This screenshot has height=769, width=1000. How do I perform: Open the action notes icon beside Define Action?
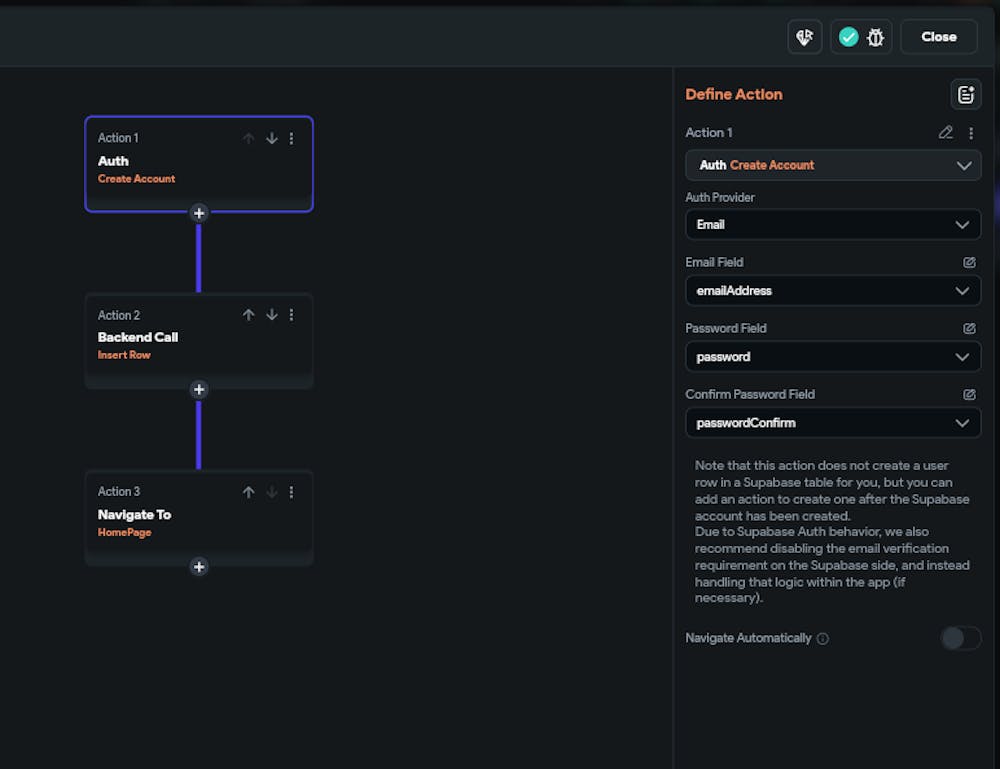coord(965,94)
